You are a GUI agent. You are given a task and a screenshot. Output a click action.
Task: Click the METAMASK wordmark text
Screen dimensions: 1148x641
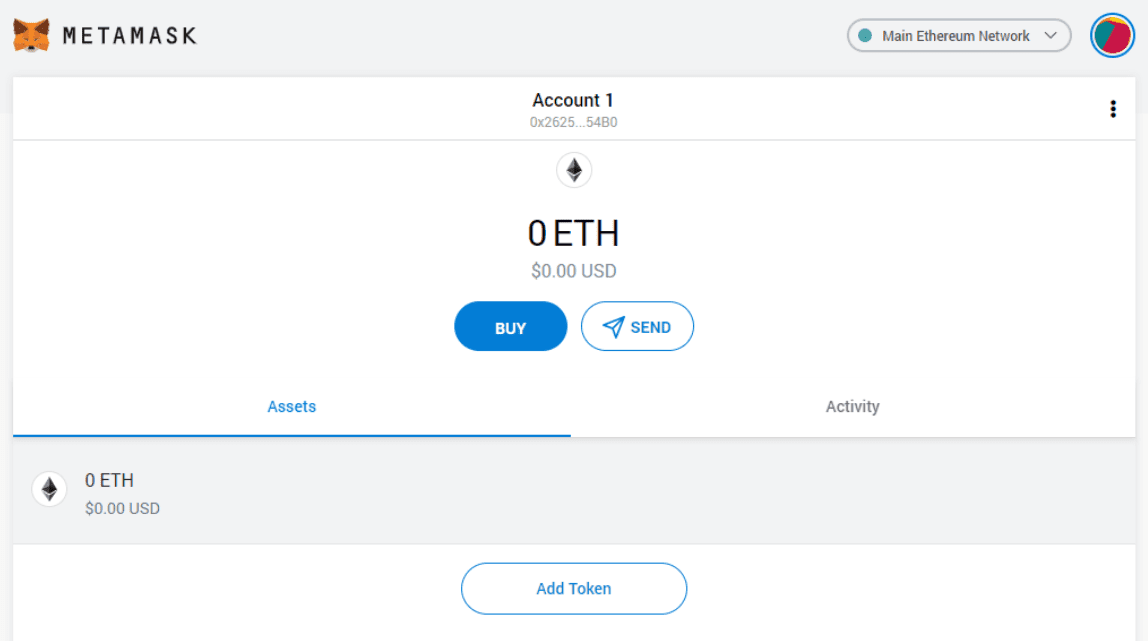point(130,36)
